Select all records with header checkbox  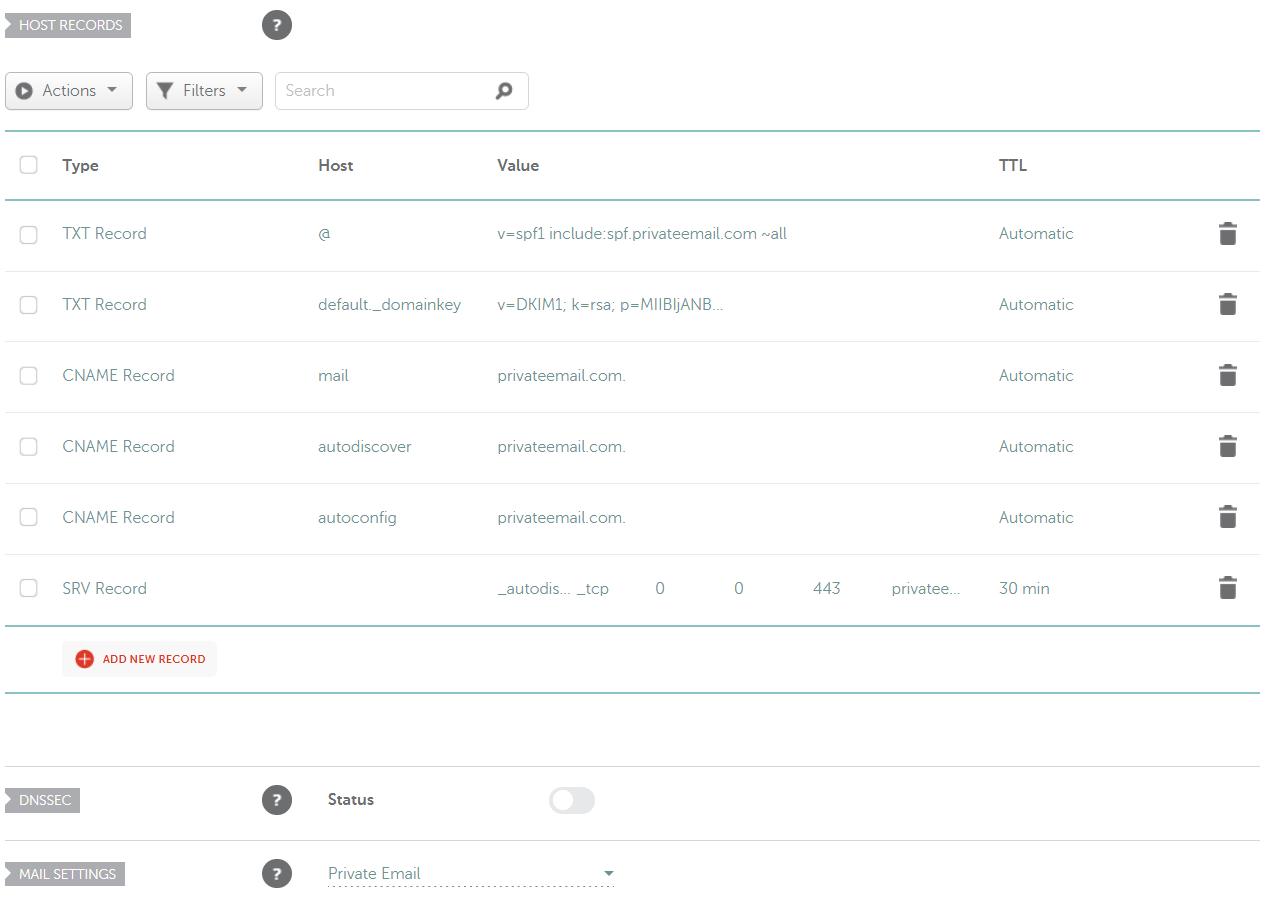pyautogui.click(x=28, y=164)
